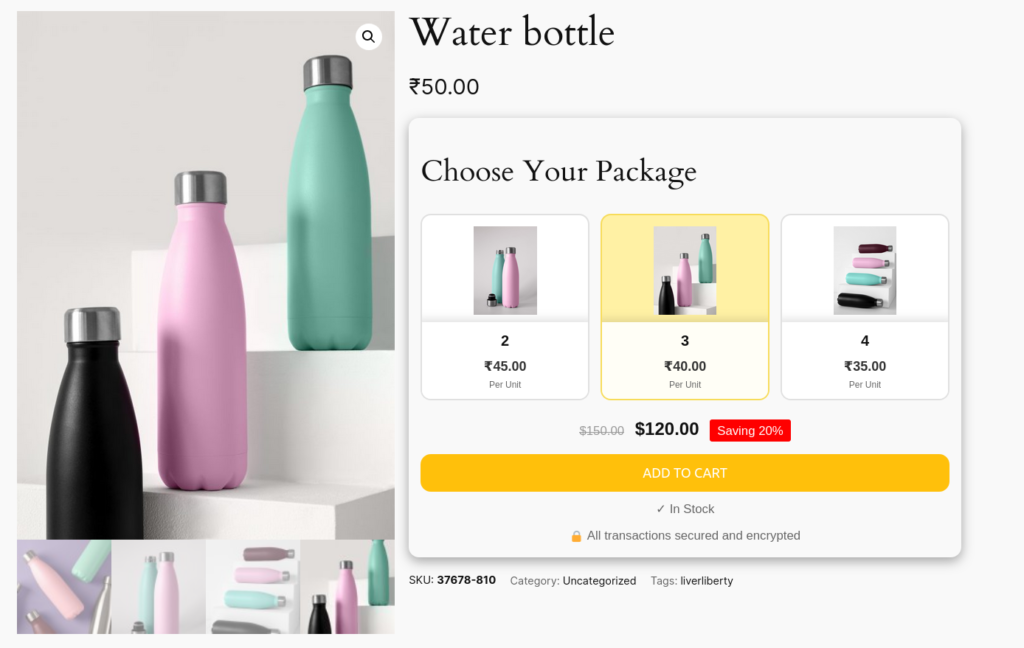1024x648 pixels.
Task: Click the magnifier zoom icon on product image
Action: pos(368,37)
